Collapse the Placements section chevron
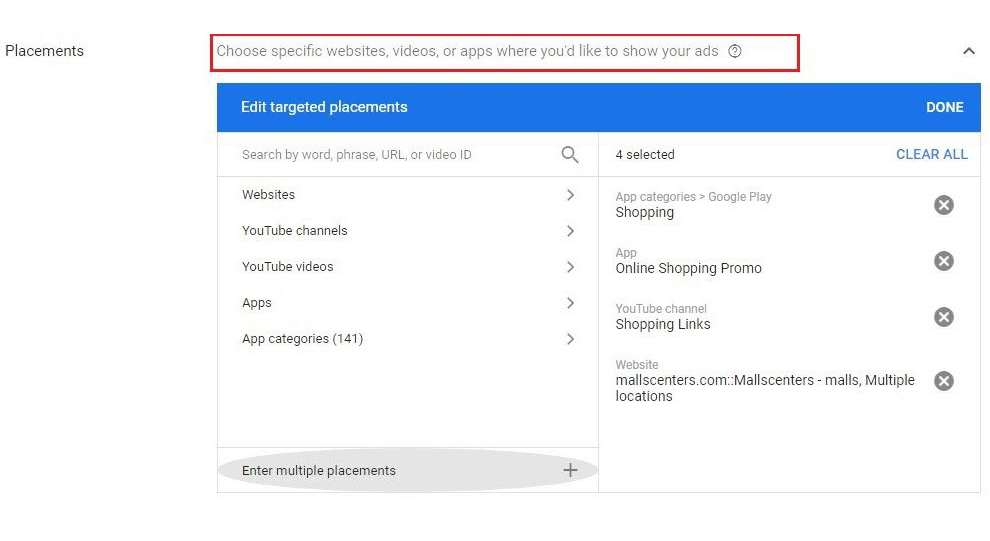Screen dimensions: 990x541 969,51
